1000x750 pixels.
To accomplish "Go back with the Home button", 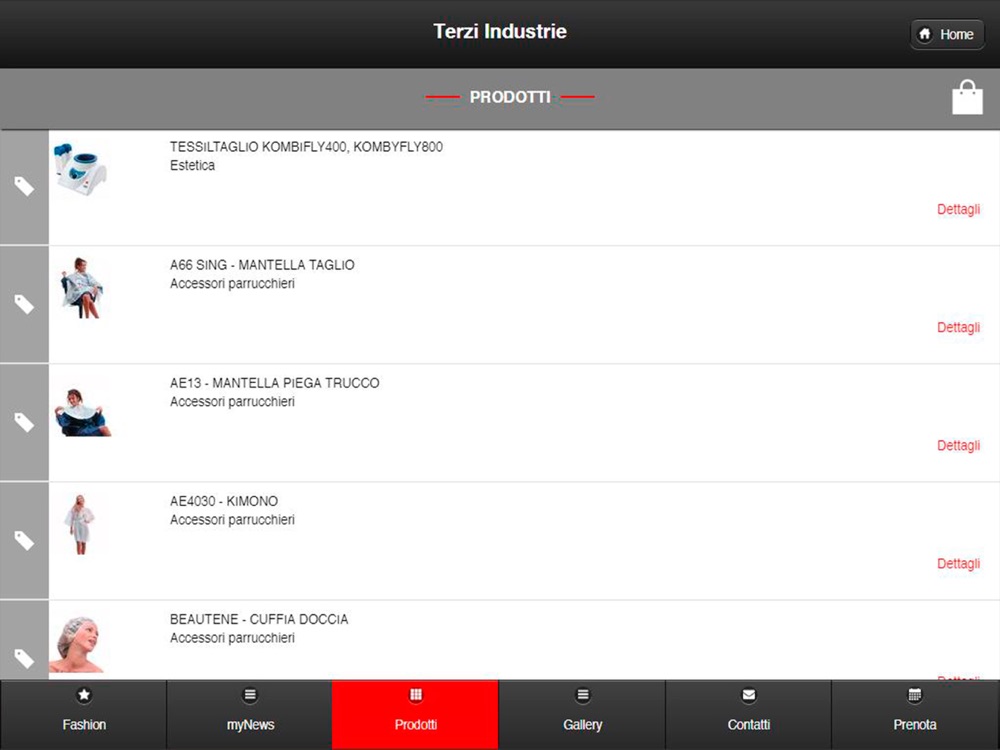I will pos(947,34).
